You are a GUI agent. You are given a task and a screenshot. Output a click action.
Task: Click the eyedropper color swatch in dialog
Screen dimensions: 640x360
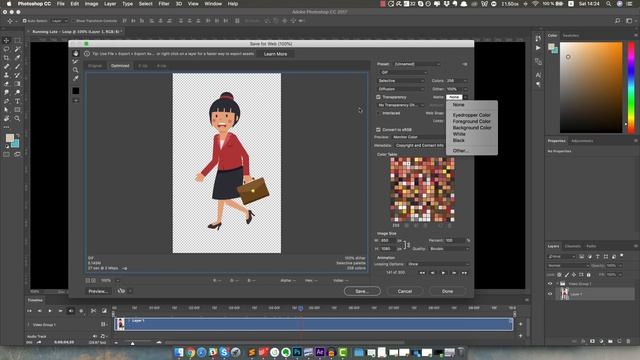[x=76, y=91]
